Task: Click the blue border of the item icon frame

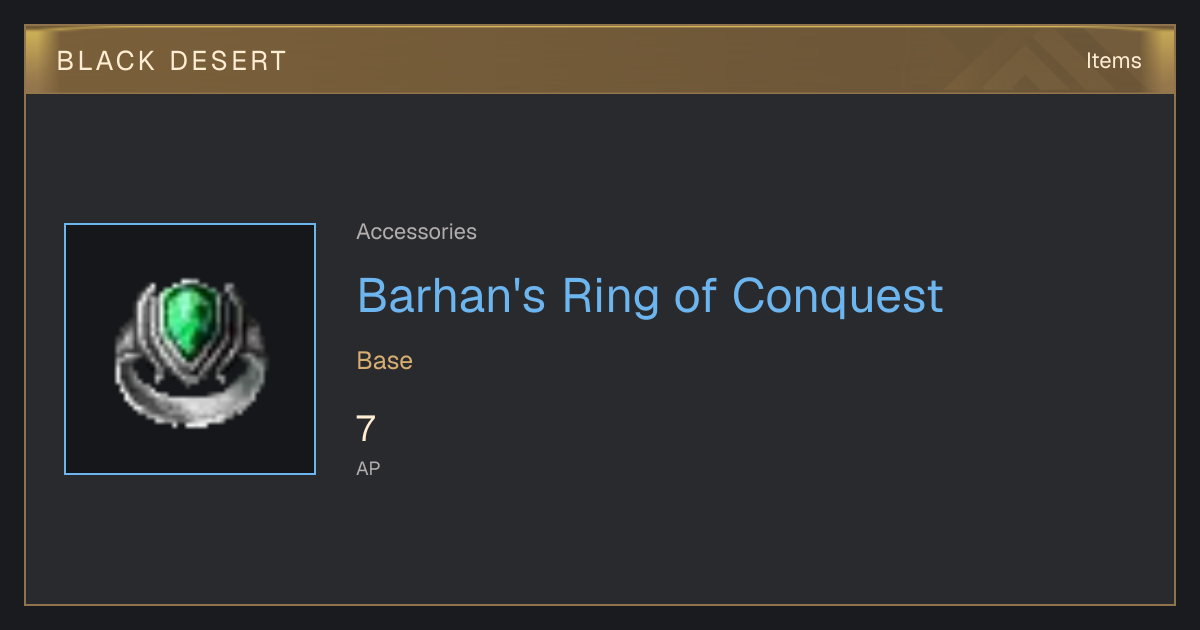Action: [65, 349]
